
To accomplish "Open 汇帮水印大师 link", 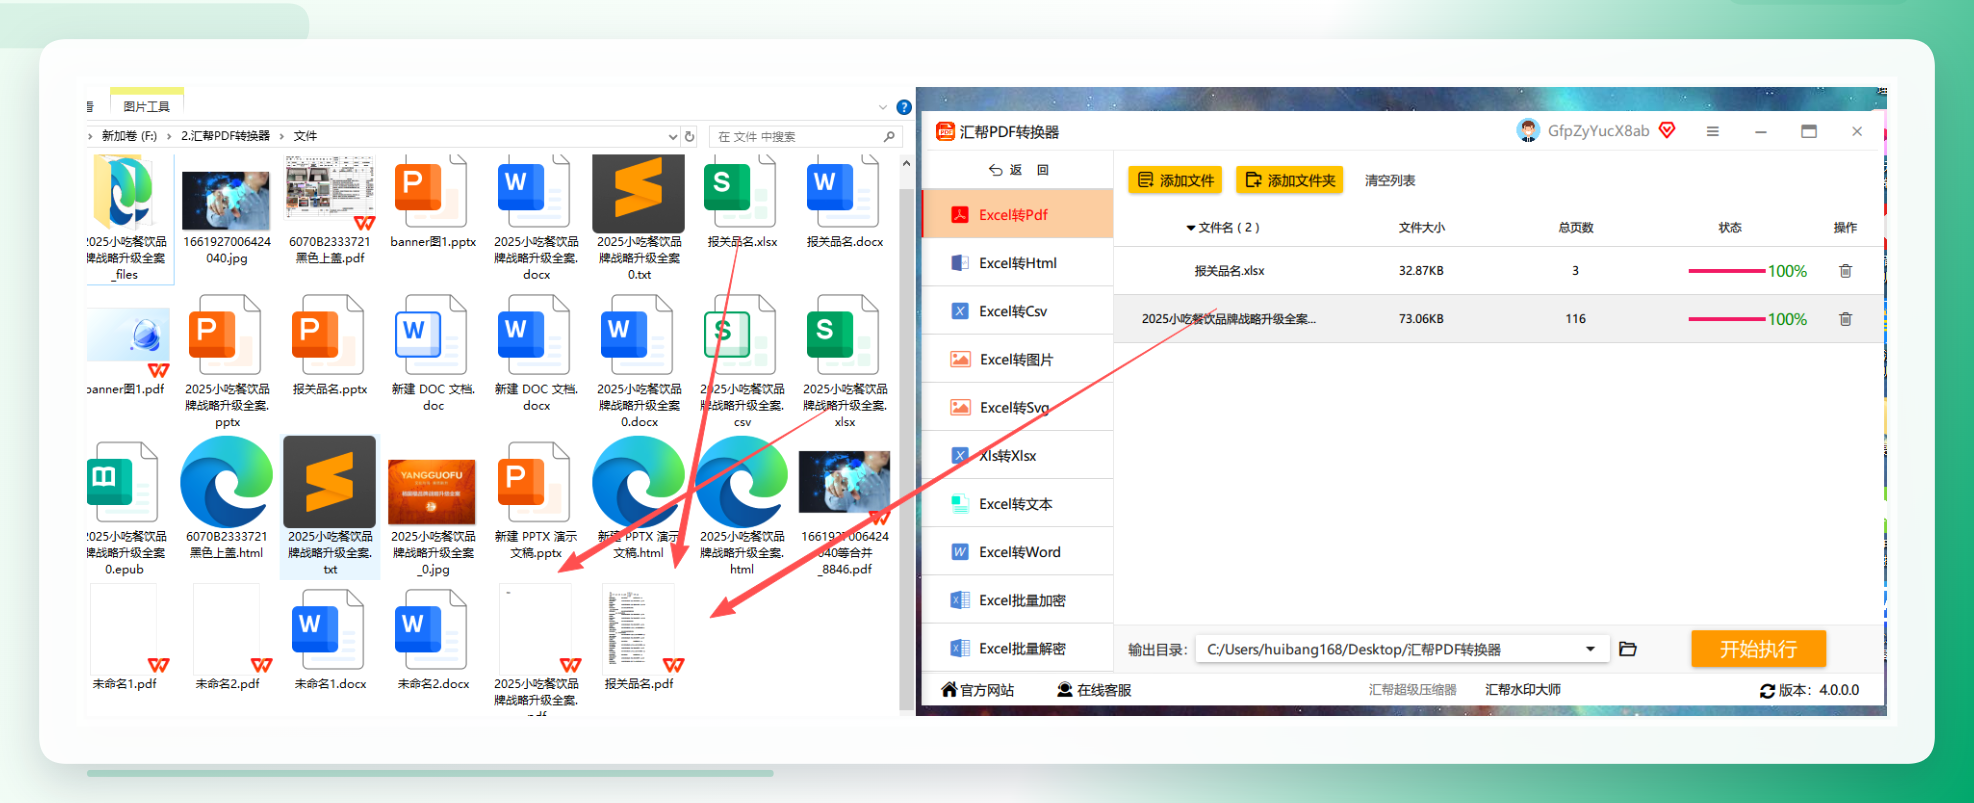I will (x=1522, y=690).
